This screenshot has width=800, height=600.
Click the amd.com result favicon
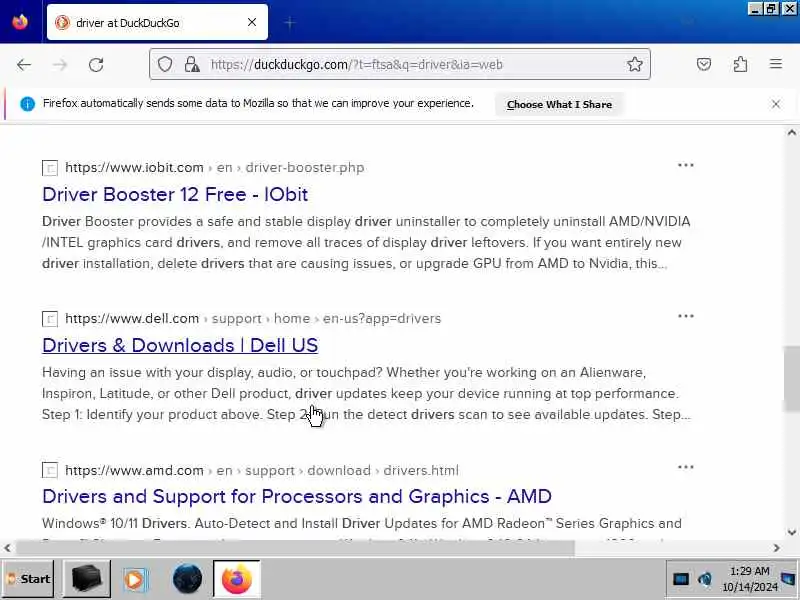coord(49,470)
